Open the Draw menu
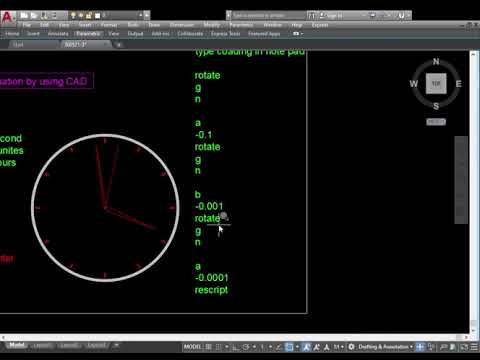This screenshot has height=360, width=480. [154, 25]
